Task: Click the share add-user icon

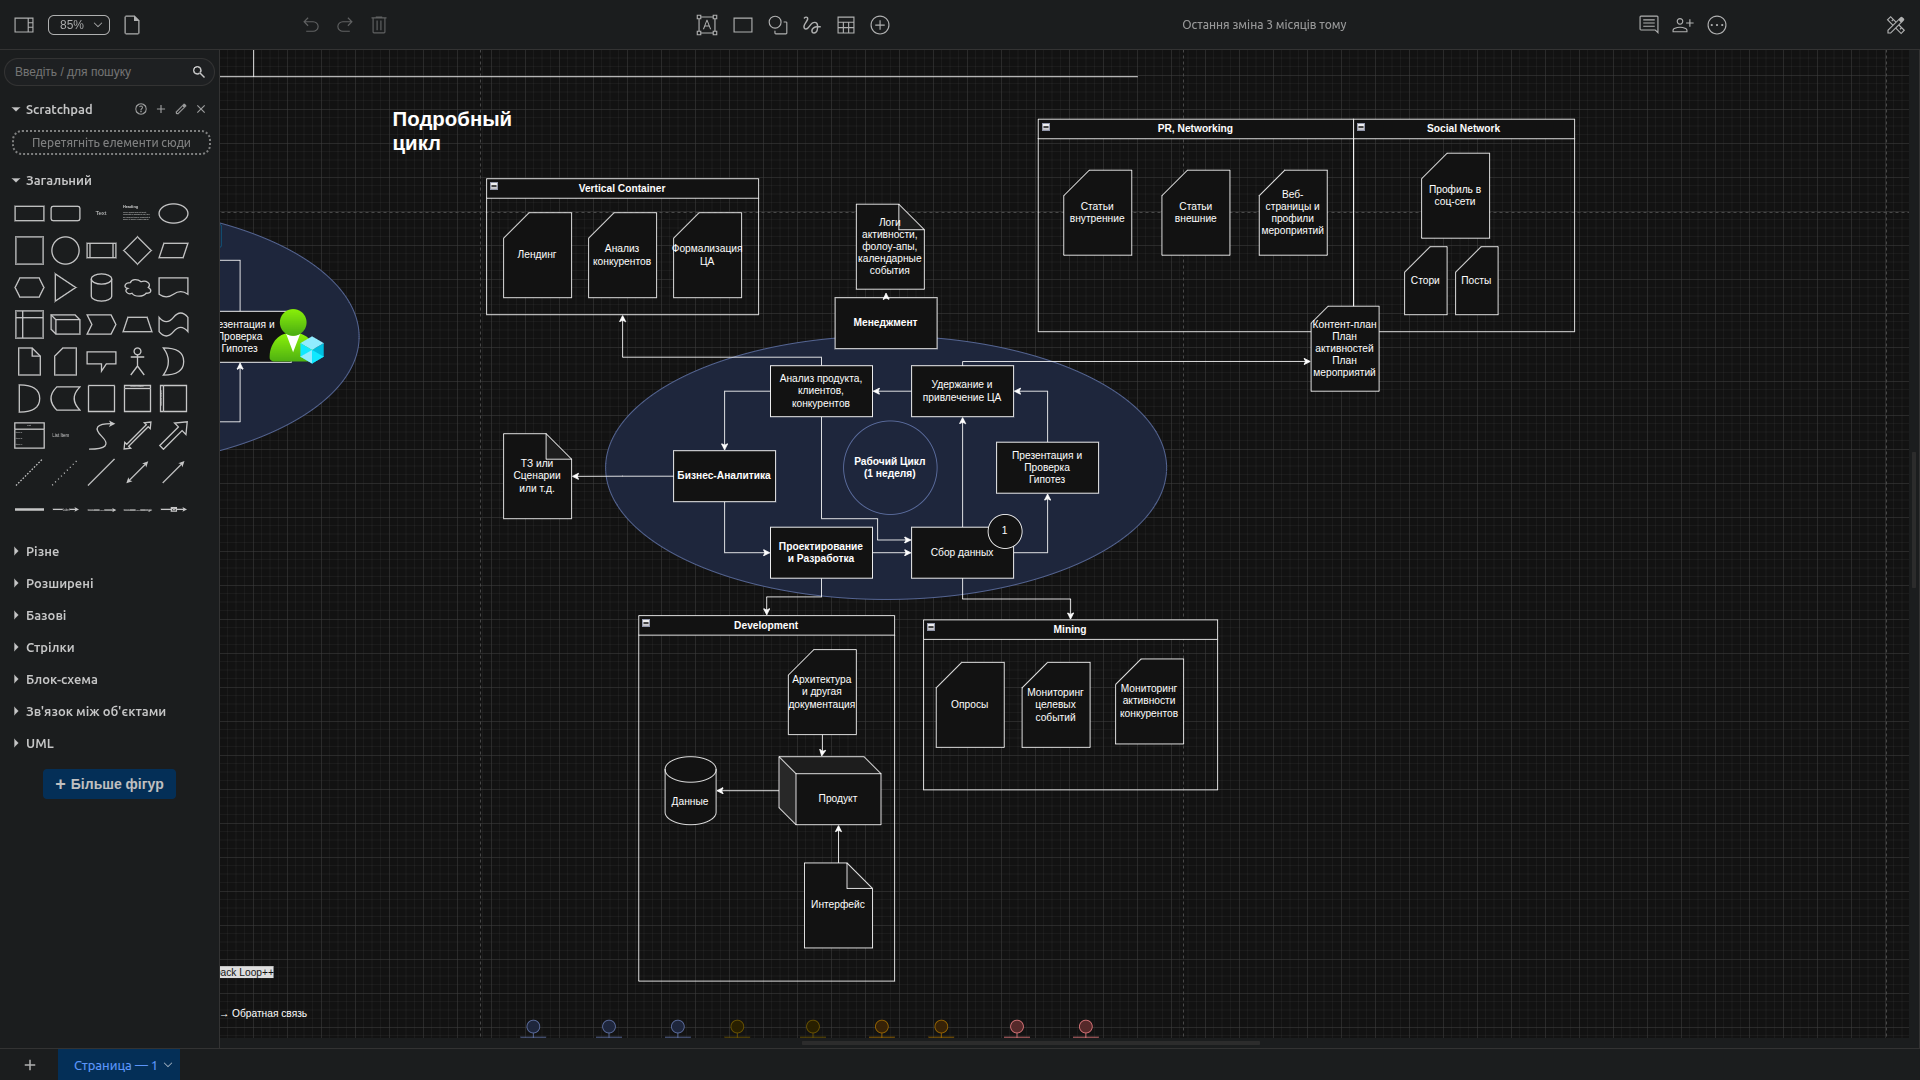Action: point(1683,25)
